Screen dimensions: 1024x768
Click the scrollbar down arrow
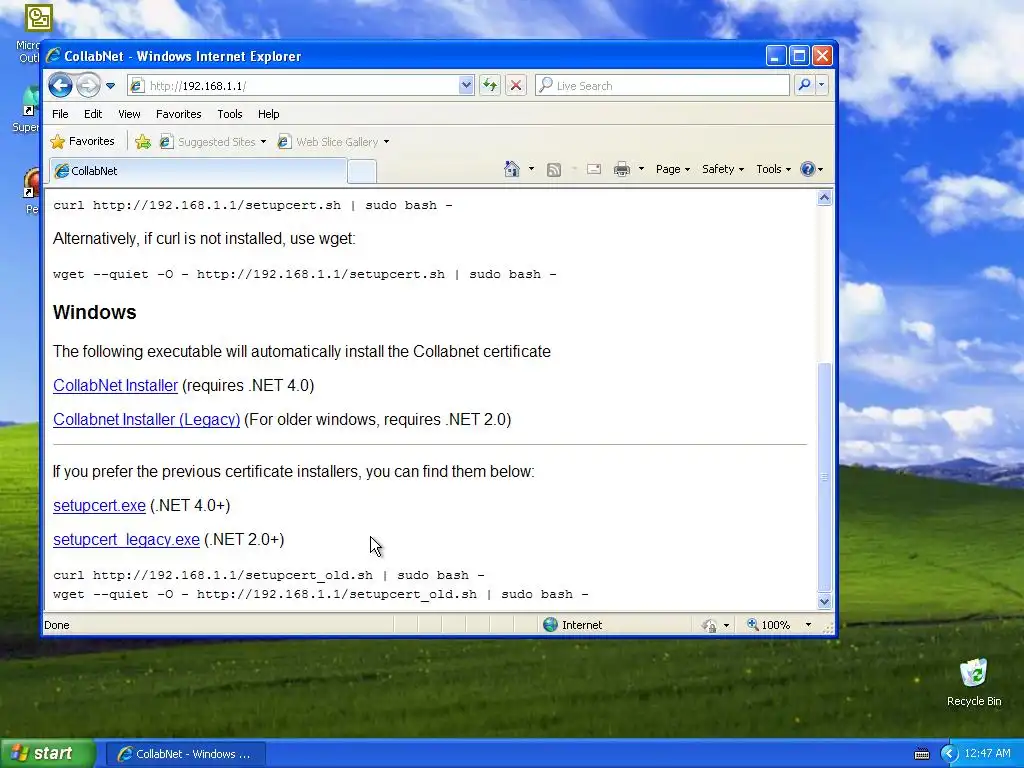point(824,601)
